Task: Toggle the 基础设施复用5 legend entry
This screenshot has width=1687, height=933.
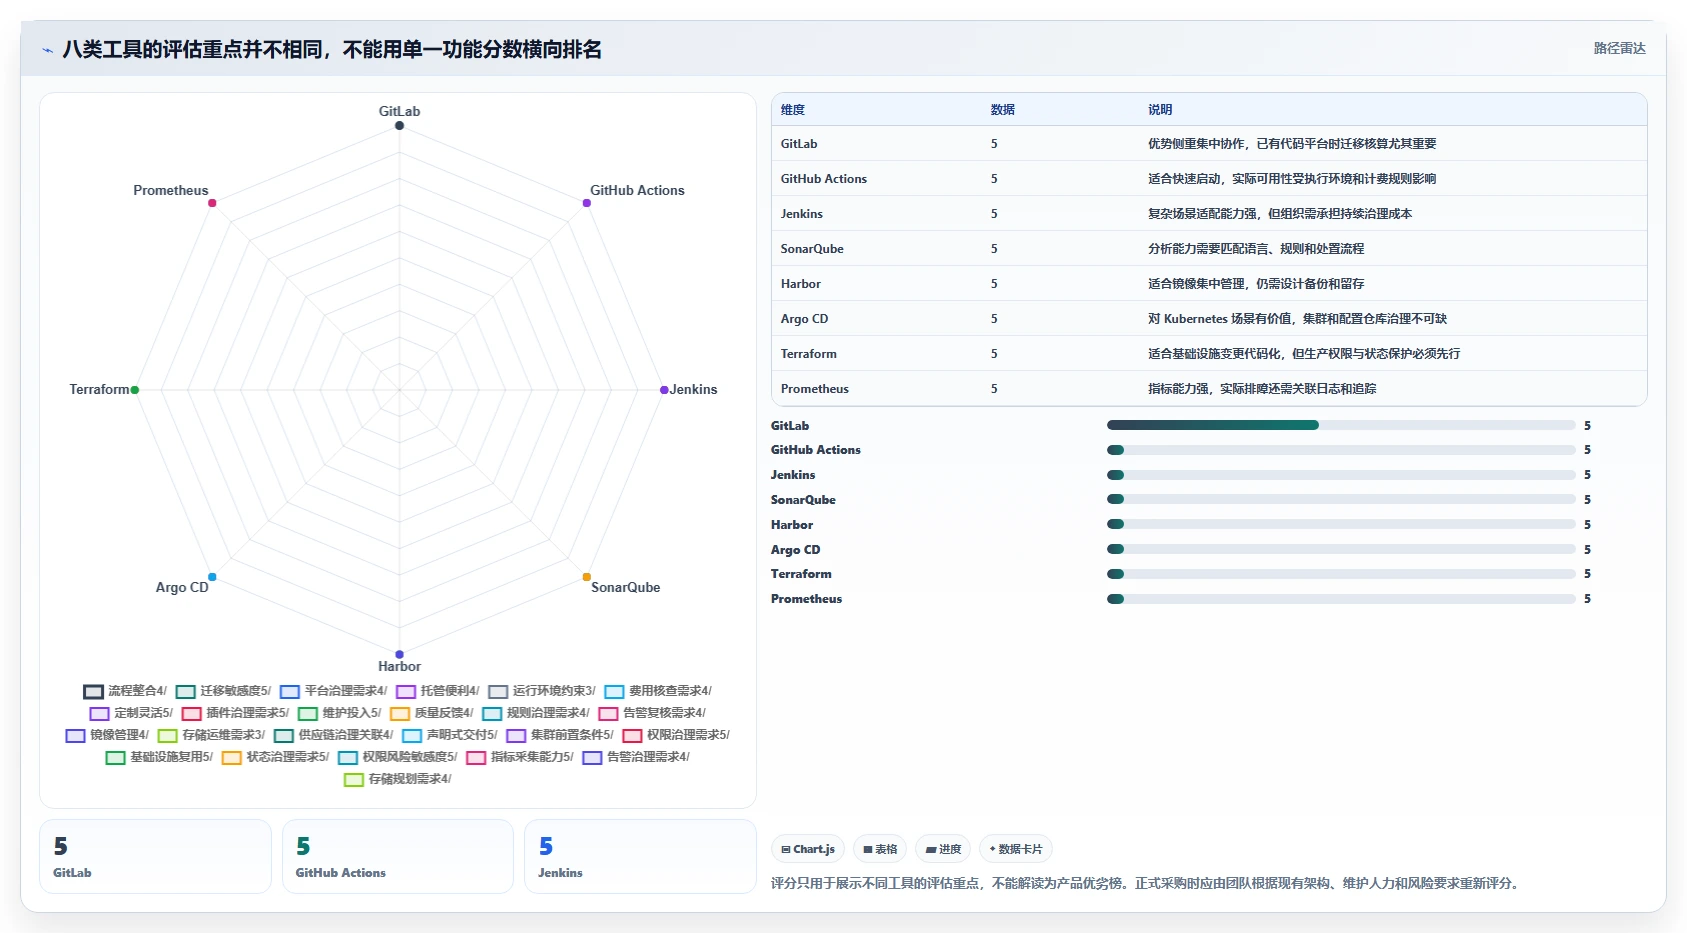Action: pyautogui.click(x=159, y=757)
